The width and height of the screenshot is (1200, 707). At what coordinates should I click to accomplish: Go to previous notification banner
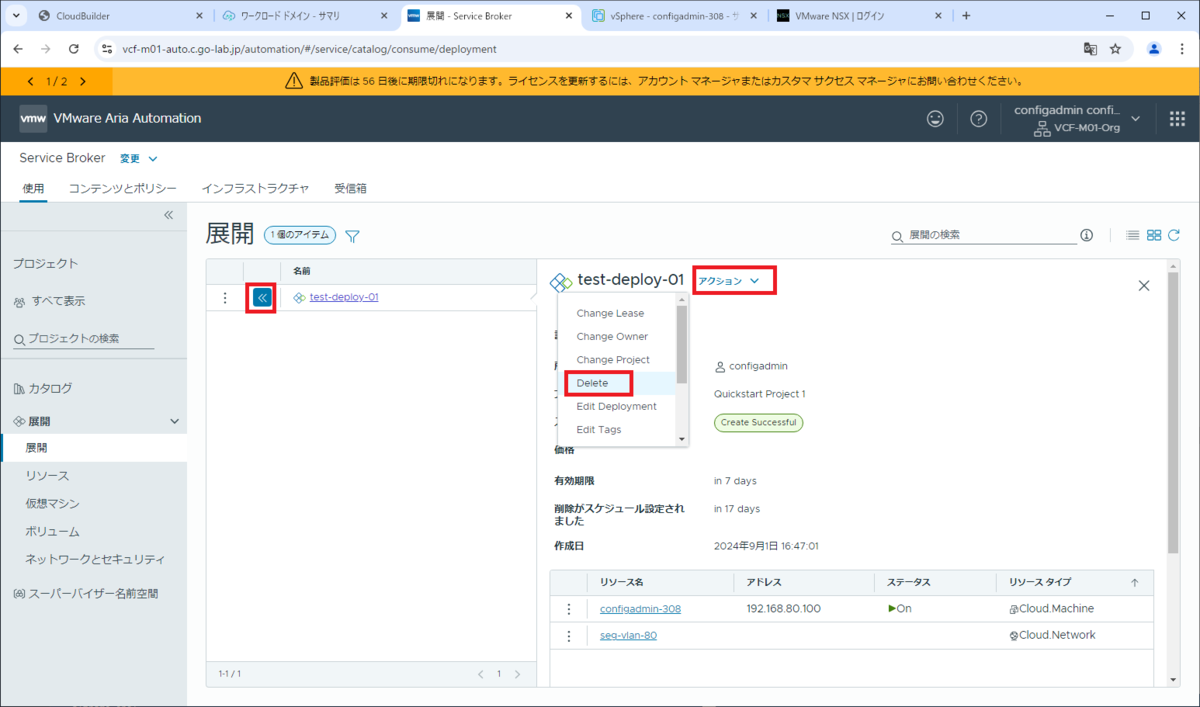[30, 81]
